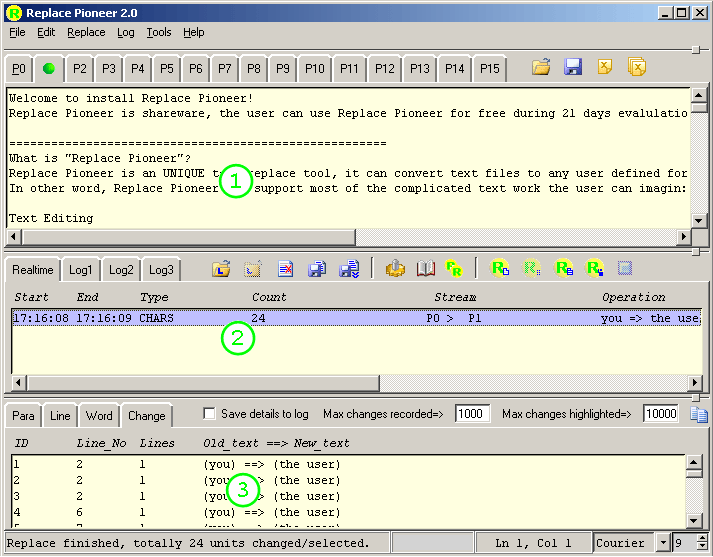Click text editor left scroll arrow
Image resolution: width=713 pixels, height=557 pixels.
point(13,236)
